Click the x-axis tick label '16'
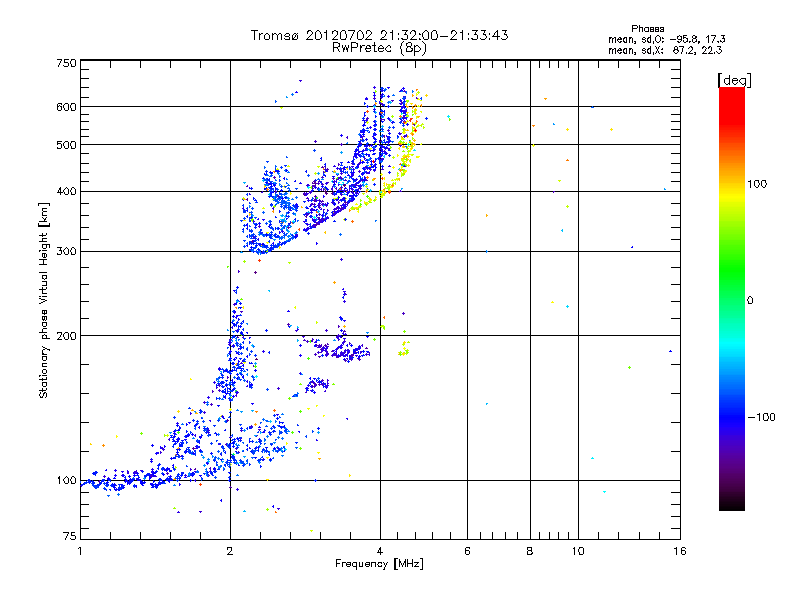 coord(680,551)
